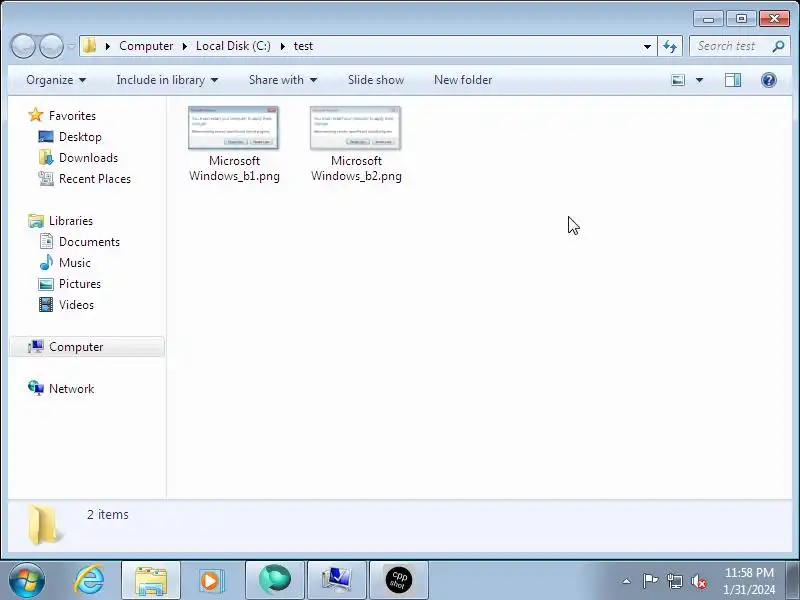
Task: Click the 2 items status text
Action: (108, 515)
